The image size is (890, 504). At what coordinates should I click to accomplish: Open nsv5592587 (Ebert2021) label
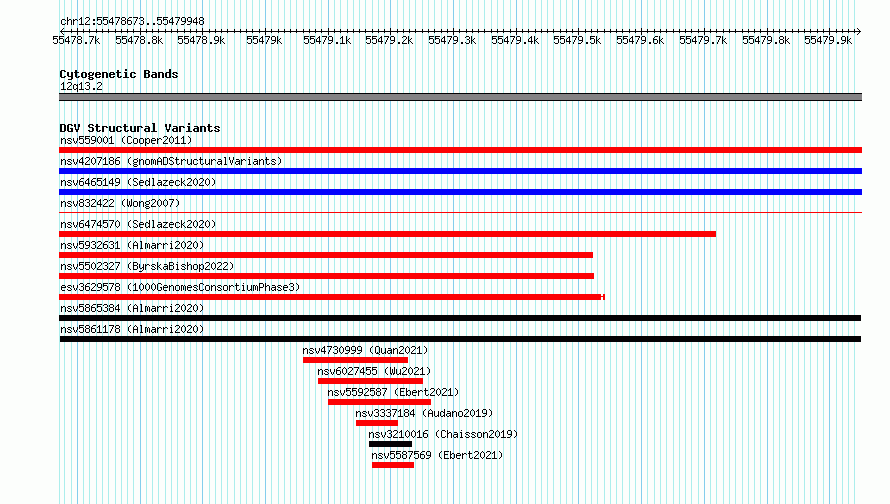[x=393, y=392]
